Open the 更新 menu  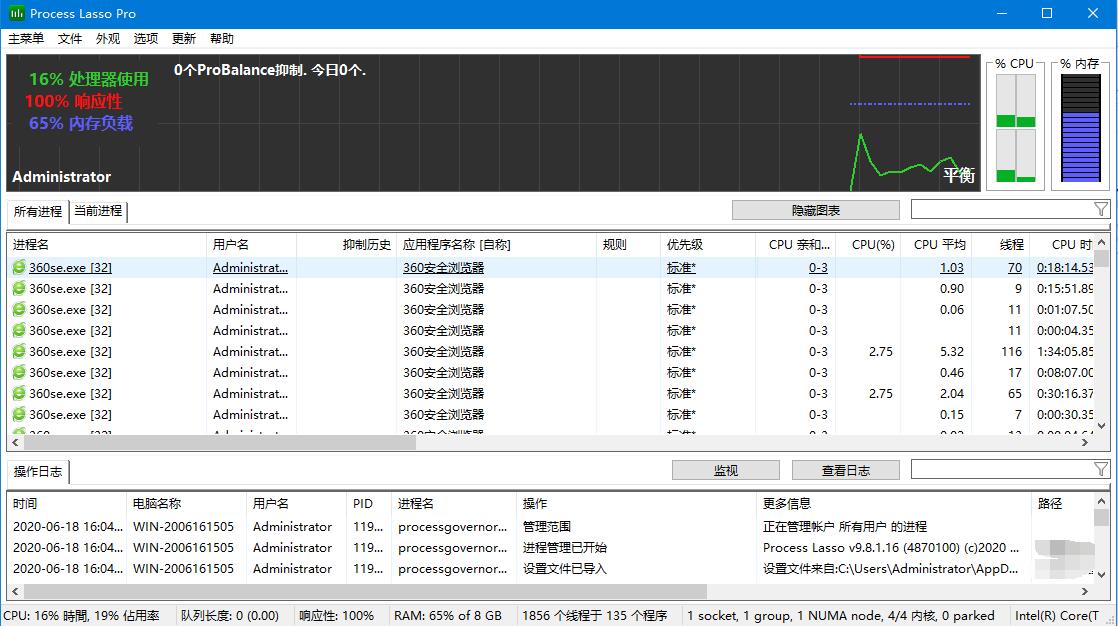pyautogui.click(x=183, y=39)
